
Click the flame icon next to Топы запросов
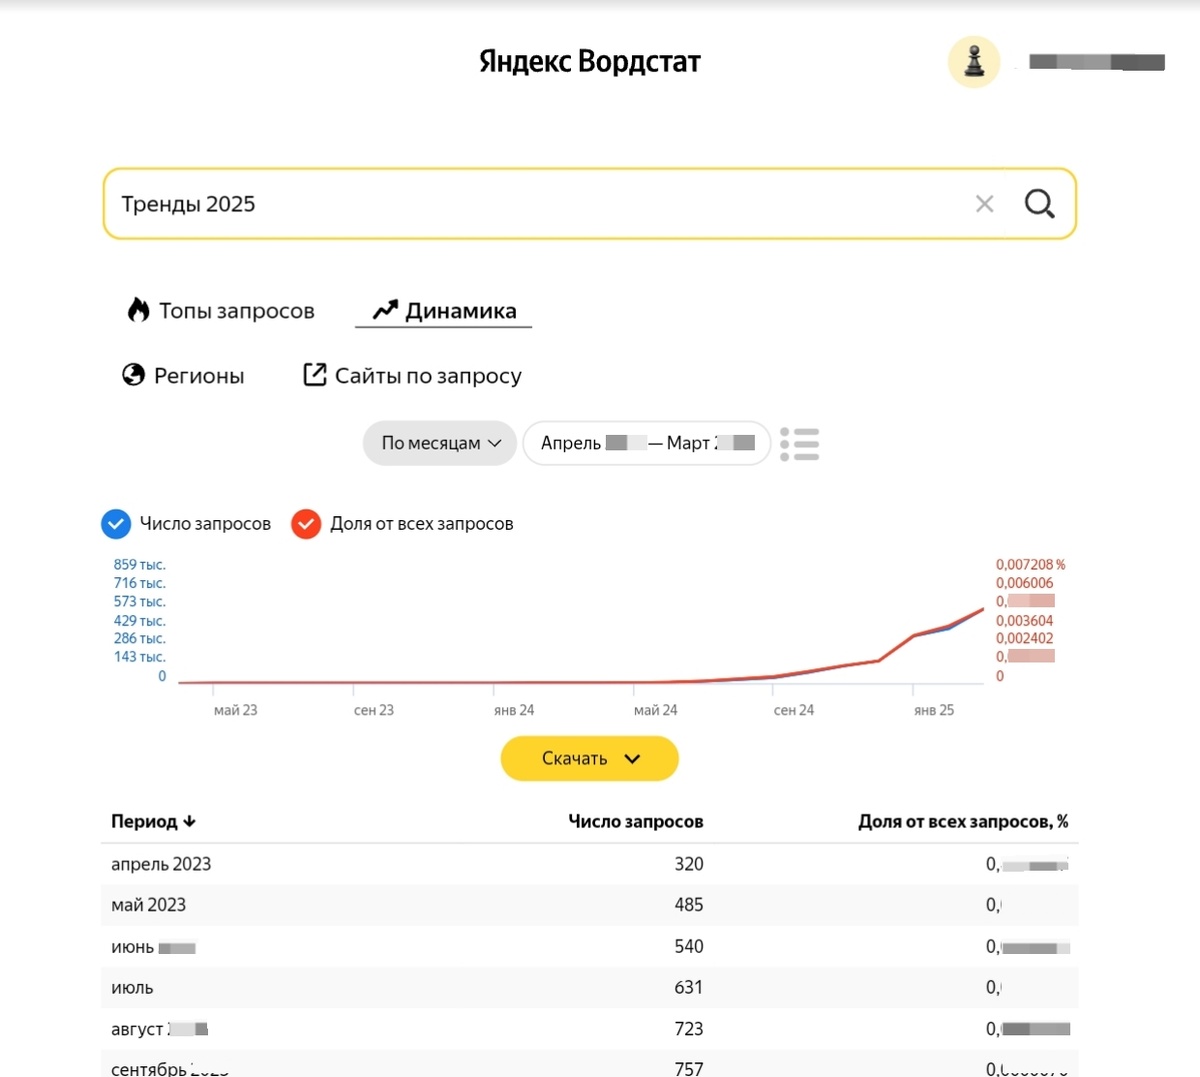pos(138,310)
